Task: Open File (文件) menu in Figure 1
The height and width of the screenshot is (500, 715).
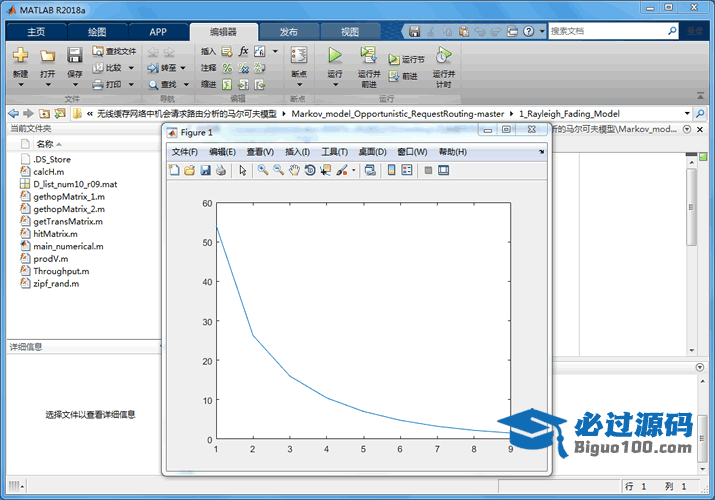Action: tap(185, 152)
